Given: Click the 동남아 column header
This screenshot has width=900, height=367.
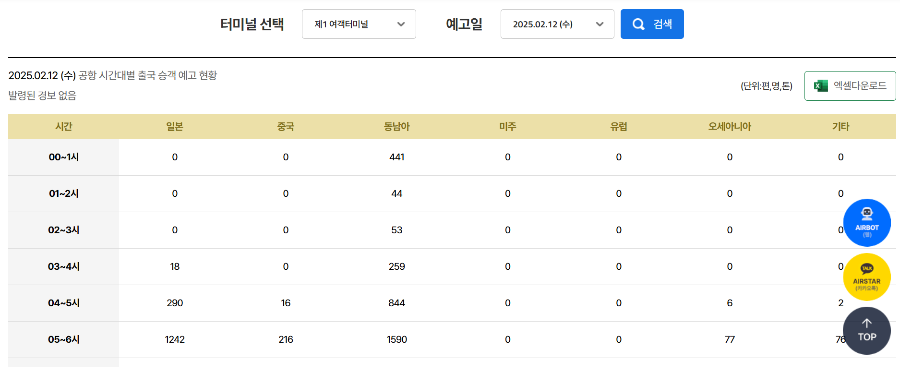Looking at the screenshot, I should (397, 127).
